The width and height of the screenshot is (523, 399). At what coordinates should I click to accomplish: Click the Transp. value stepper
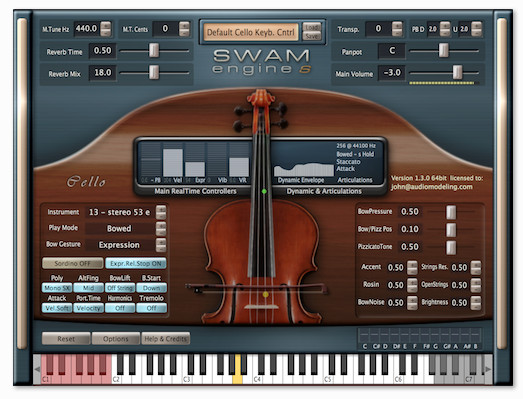[x=397, y=29]
